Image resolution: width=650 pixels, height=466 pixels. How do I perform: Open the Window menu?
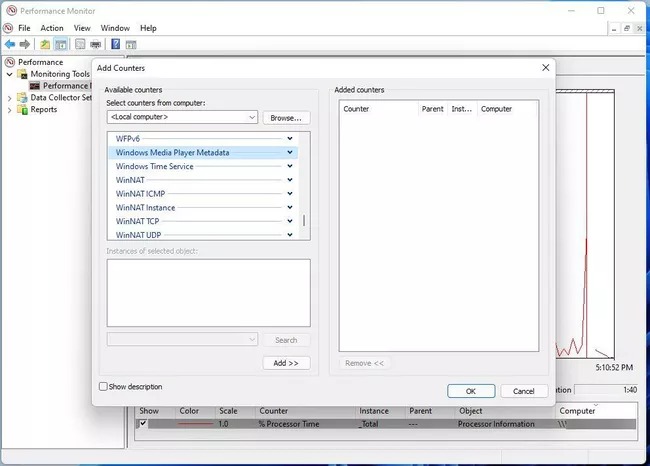pyautogui.click(x=115, y=28)
